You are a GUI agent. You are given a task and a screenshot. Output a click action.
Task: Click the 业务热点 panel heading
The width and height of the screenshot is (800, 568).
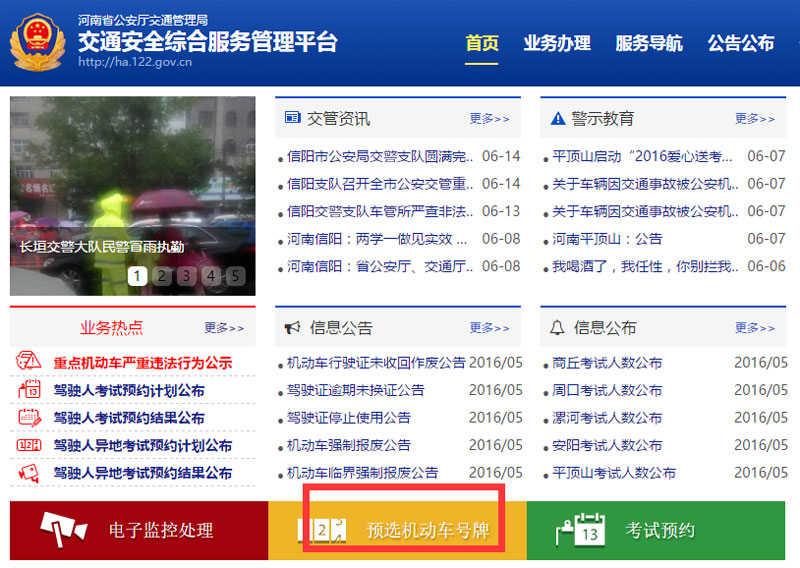point(111,327)
